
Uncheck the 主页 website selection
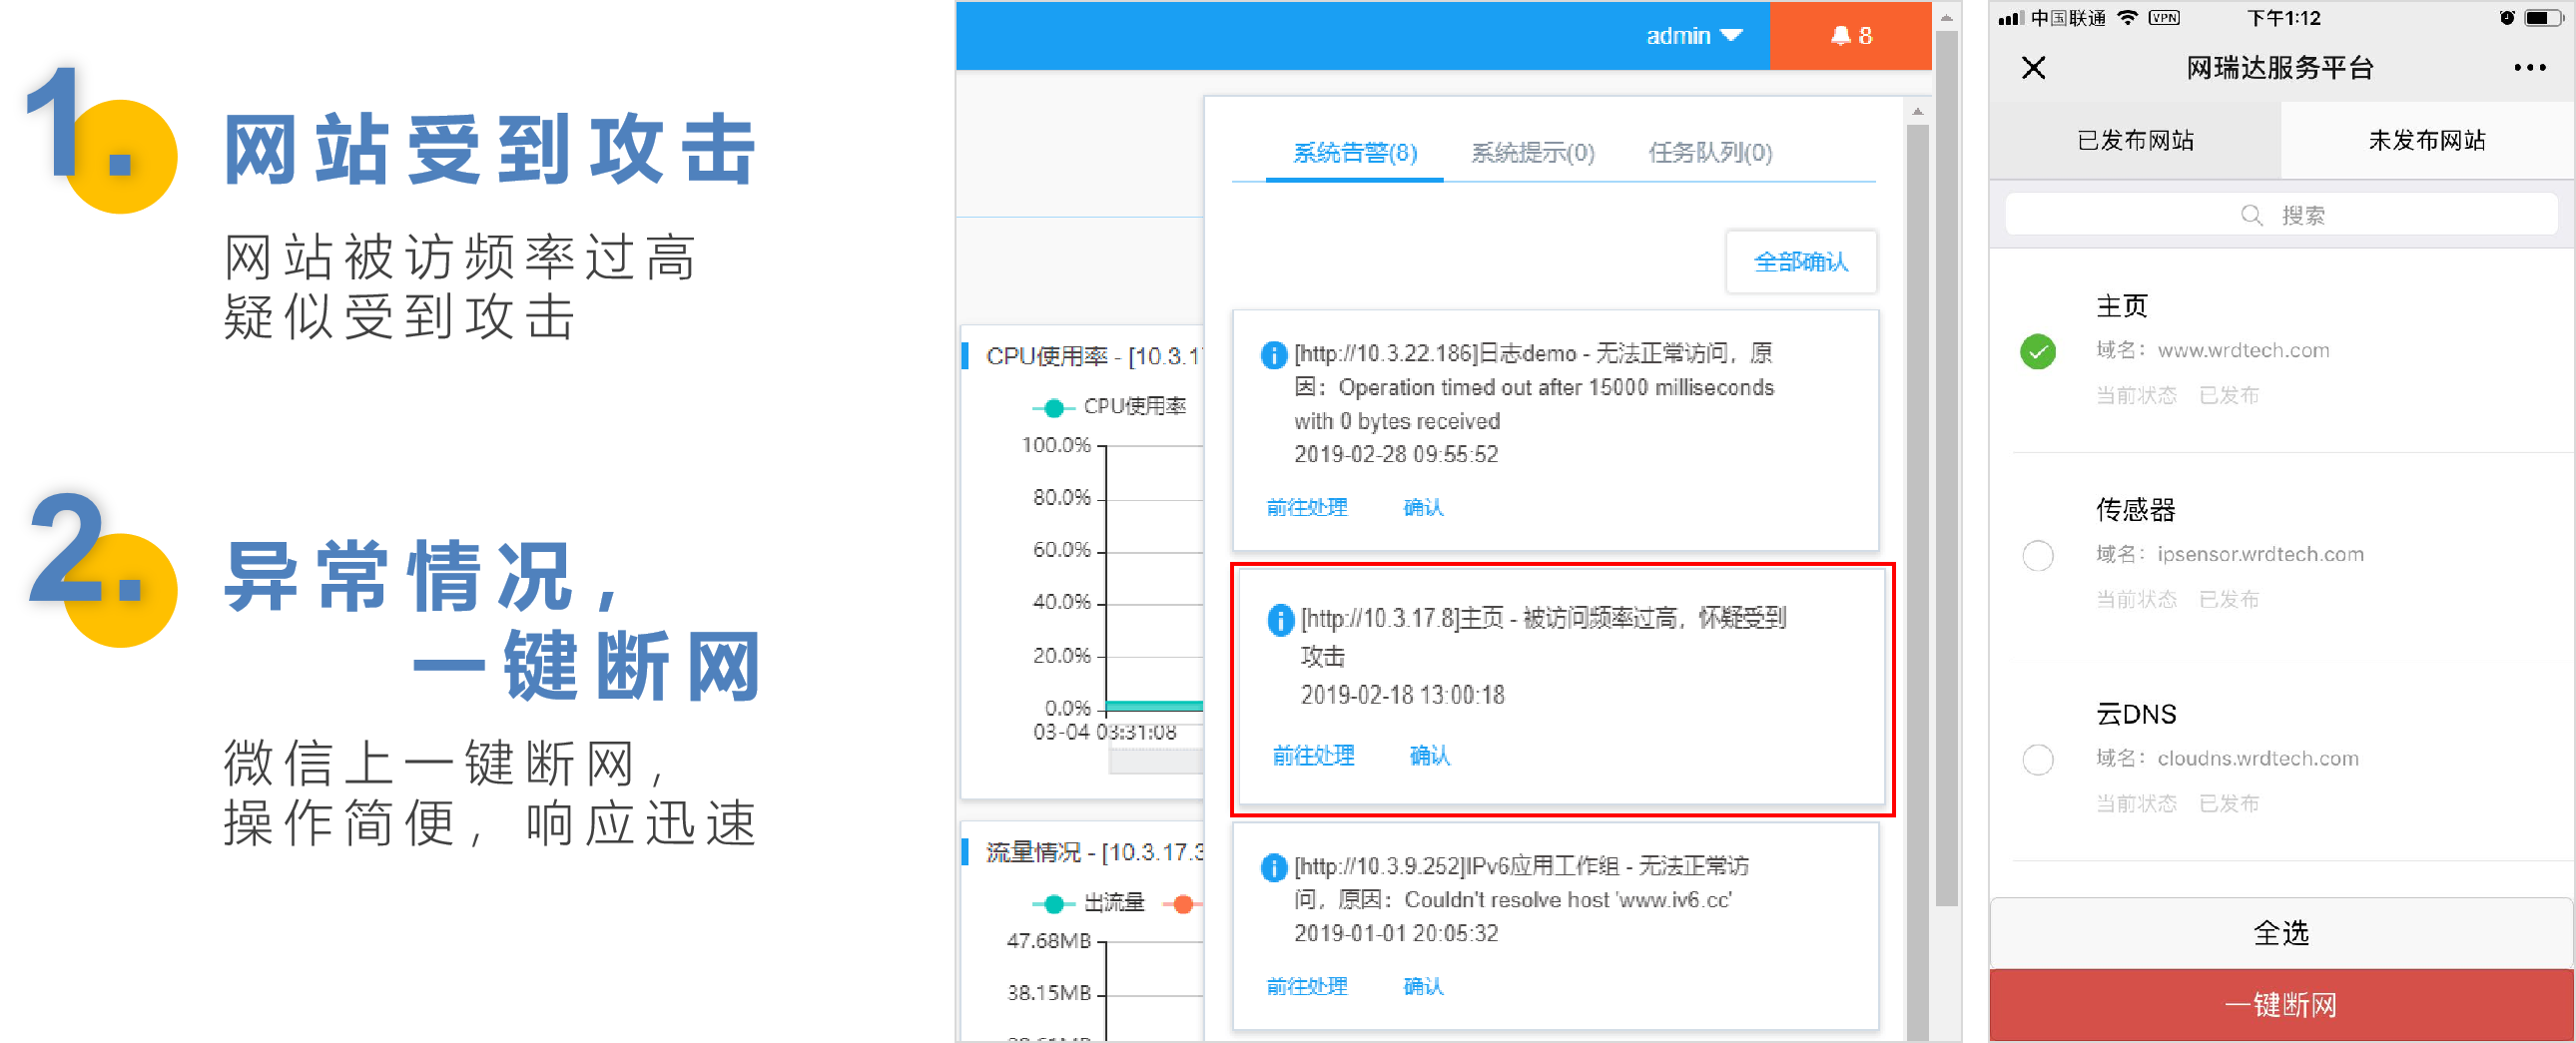2038,352
